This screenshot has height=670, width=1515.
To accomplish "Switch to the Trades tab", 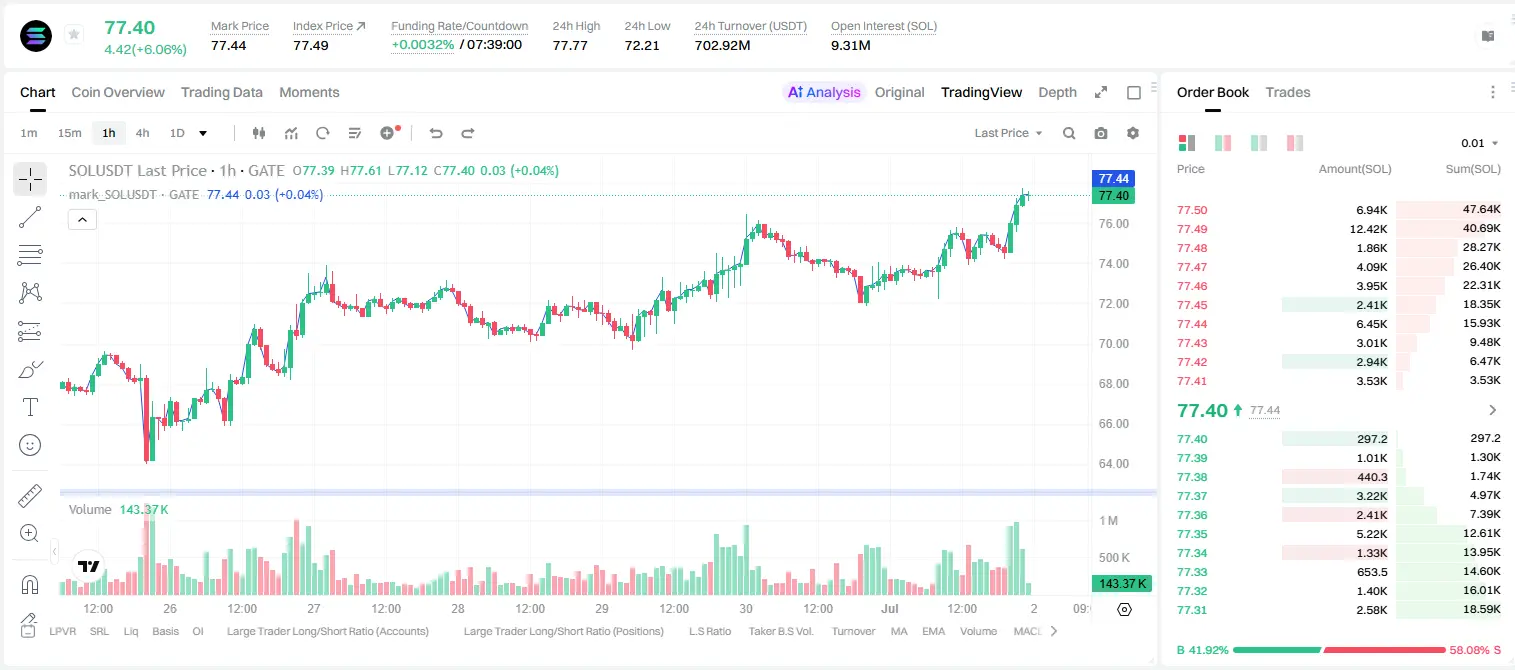I will [x=1288, y=92].
